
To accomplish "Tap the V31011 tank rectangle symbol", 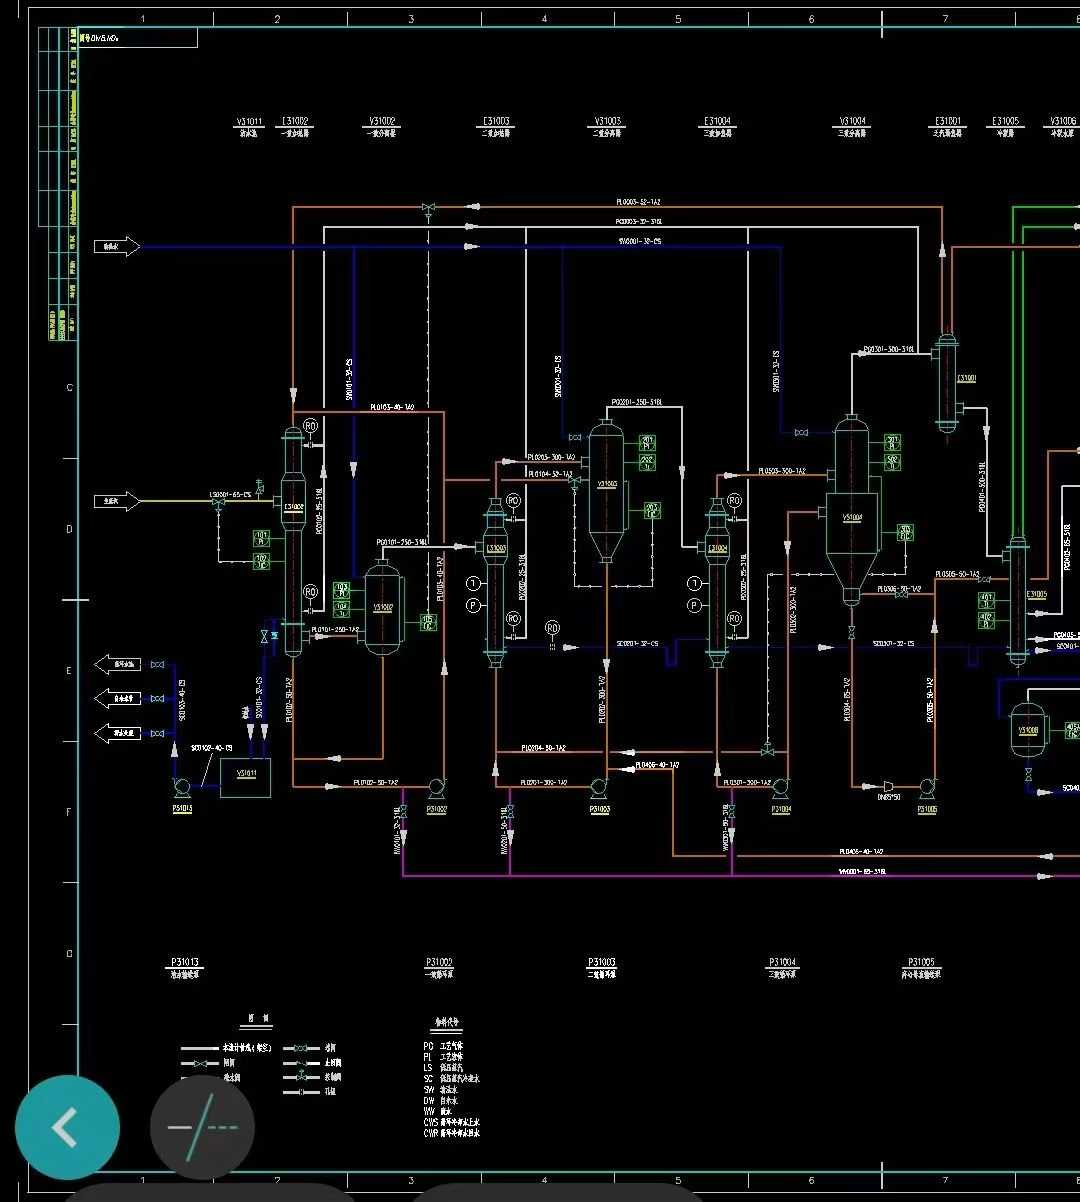I will pyautogui.click(x=245, y=777).
